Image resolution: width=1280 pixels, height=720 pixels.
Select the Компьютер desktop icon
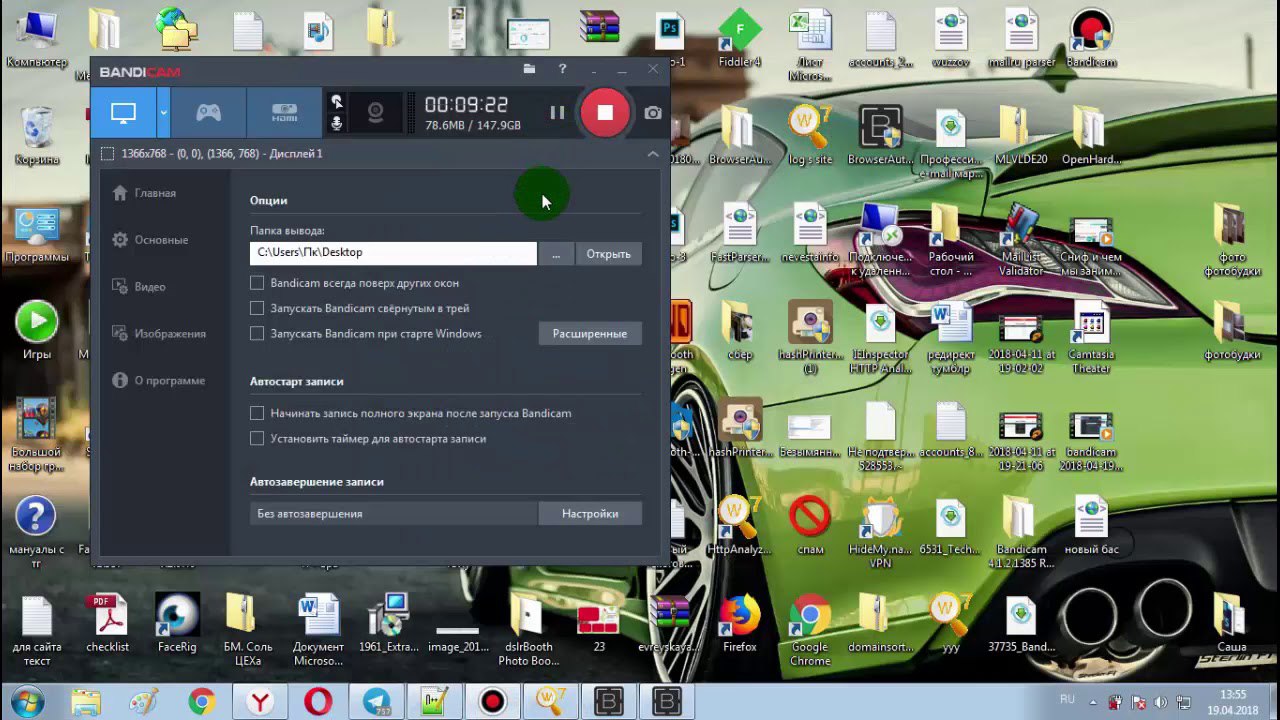(37, 40)
